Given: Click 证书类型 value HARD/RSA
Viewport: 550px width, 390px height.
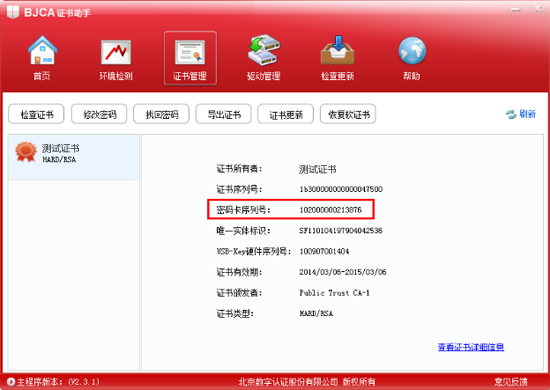Looking at the screenshot, I should pos(316,314).
